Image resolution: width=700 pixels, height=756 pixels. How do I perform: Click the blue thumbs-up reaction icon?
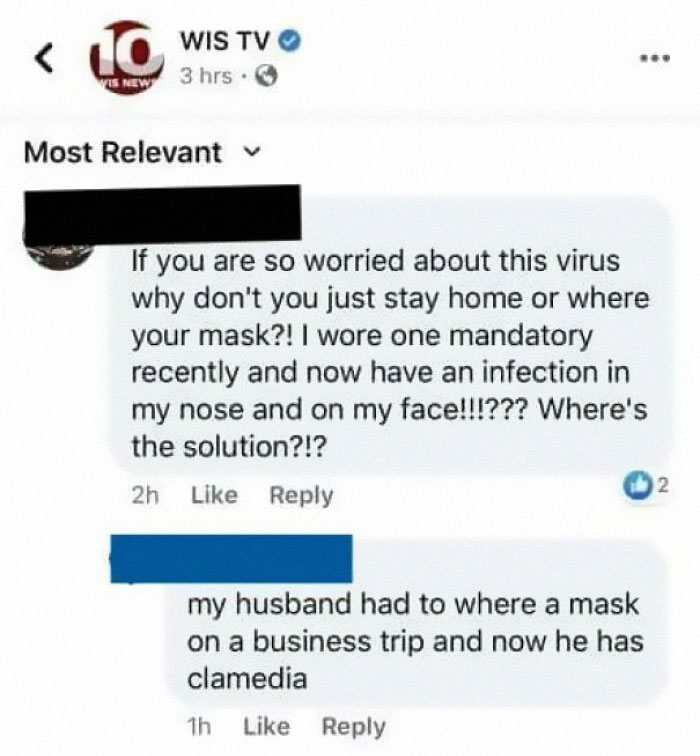point(637,486)
